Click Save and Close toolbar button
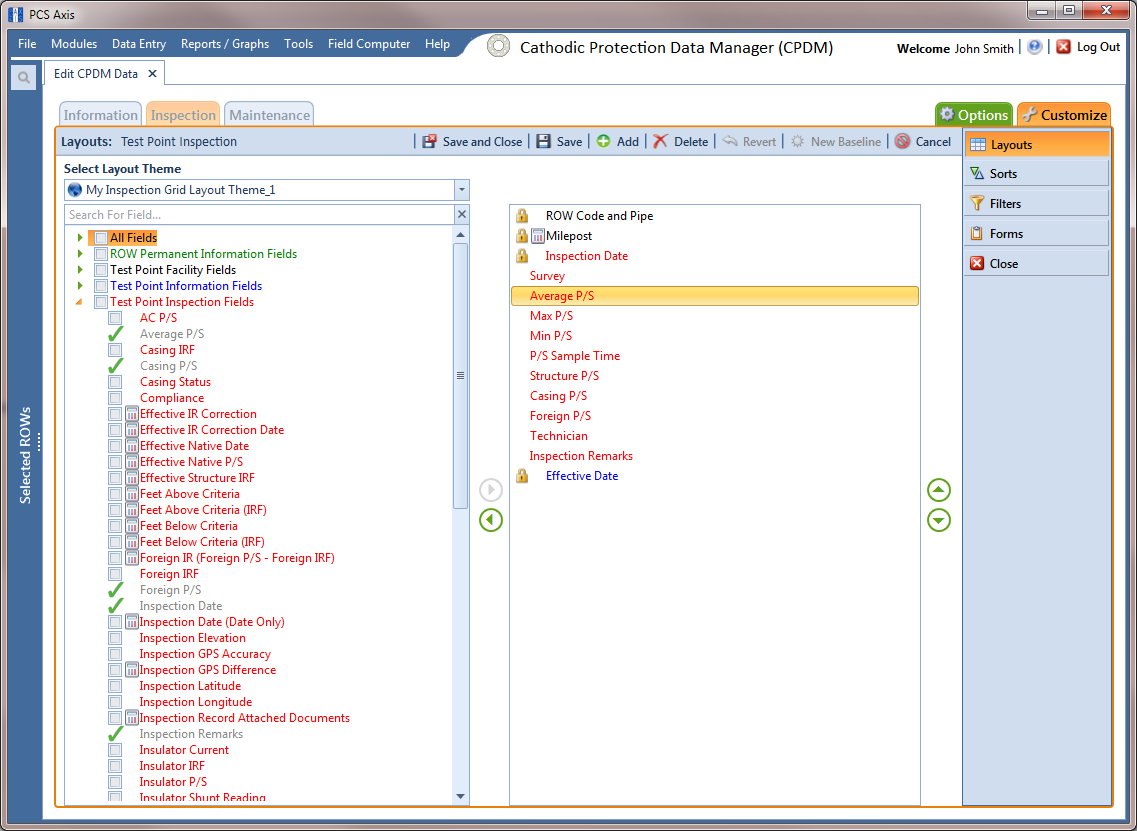The image size is (1137, 831). 472,141
